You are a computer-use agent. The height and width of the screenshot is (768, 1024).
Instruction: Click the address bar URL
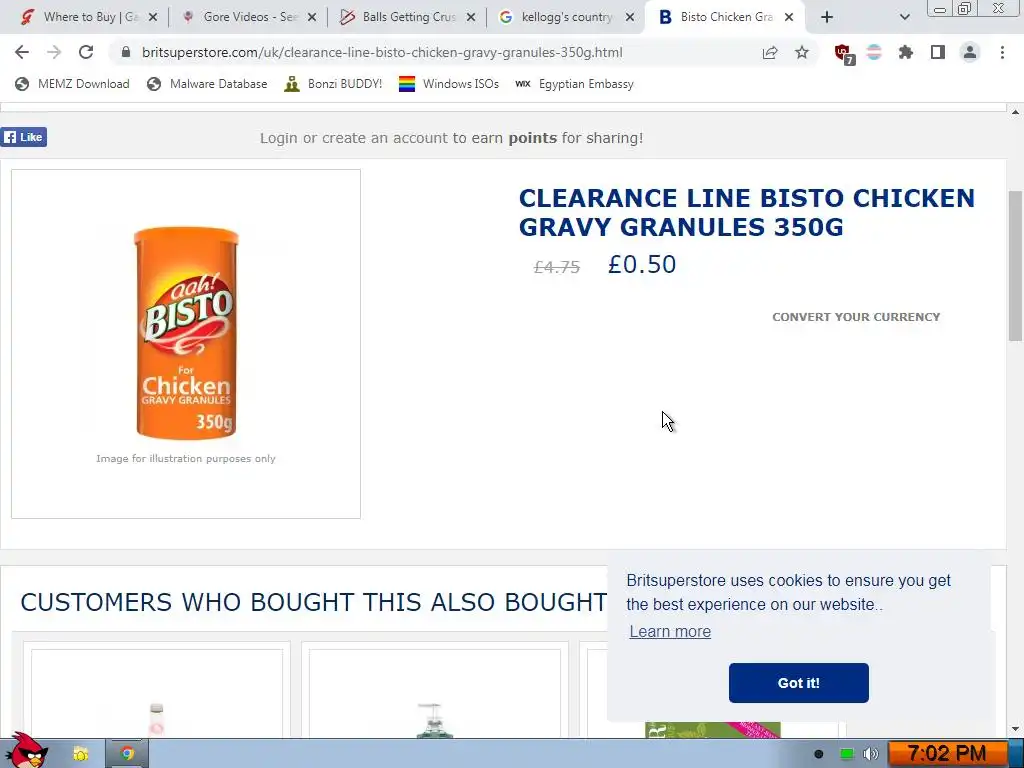coord(382,52)
